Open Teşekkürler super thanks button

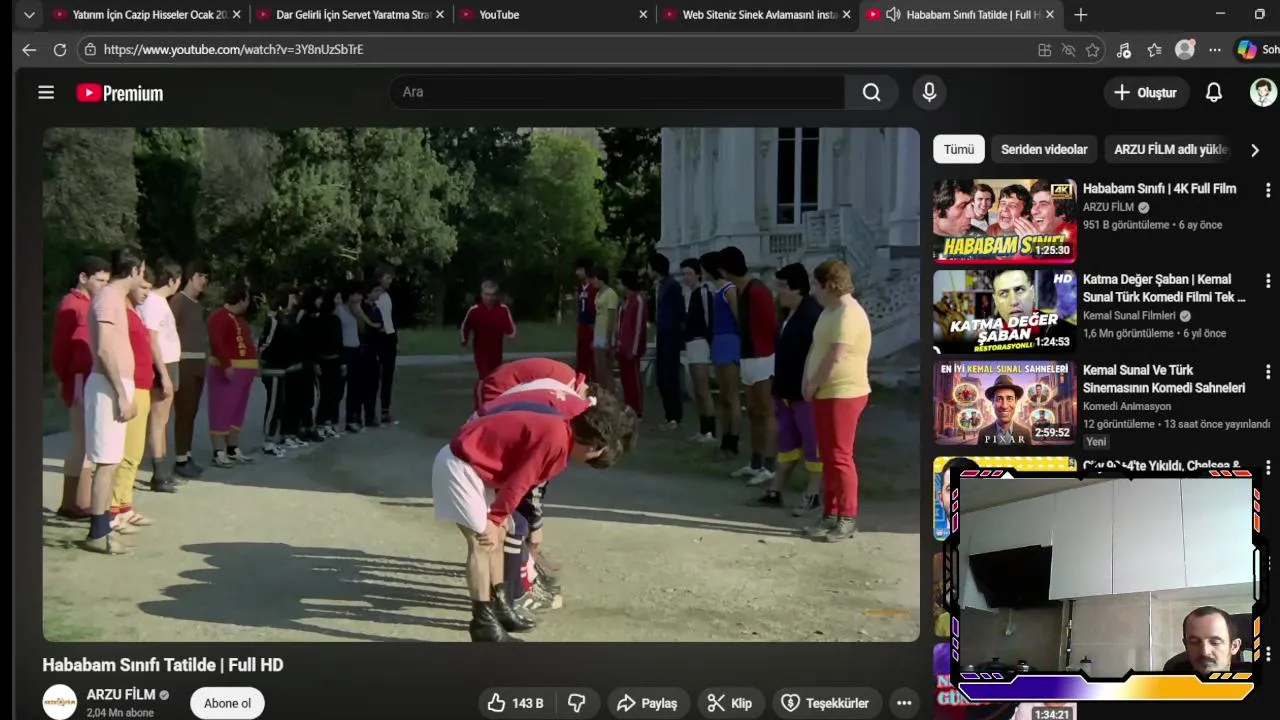tap(826, 703)
